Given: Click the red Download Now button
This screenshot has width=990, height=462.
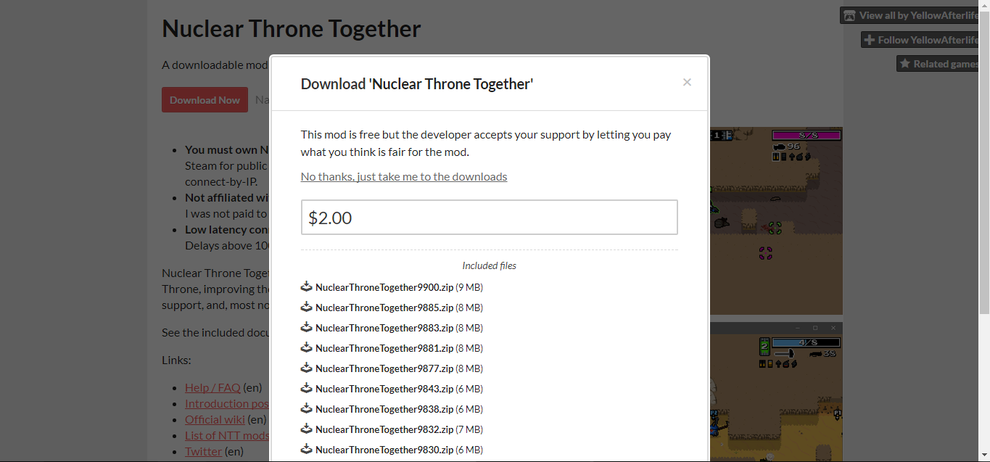Looking at the screenshot, I should 205,100.
